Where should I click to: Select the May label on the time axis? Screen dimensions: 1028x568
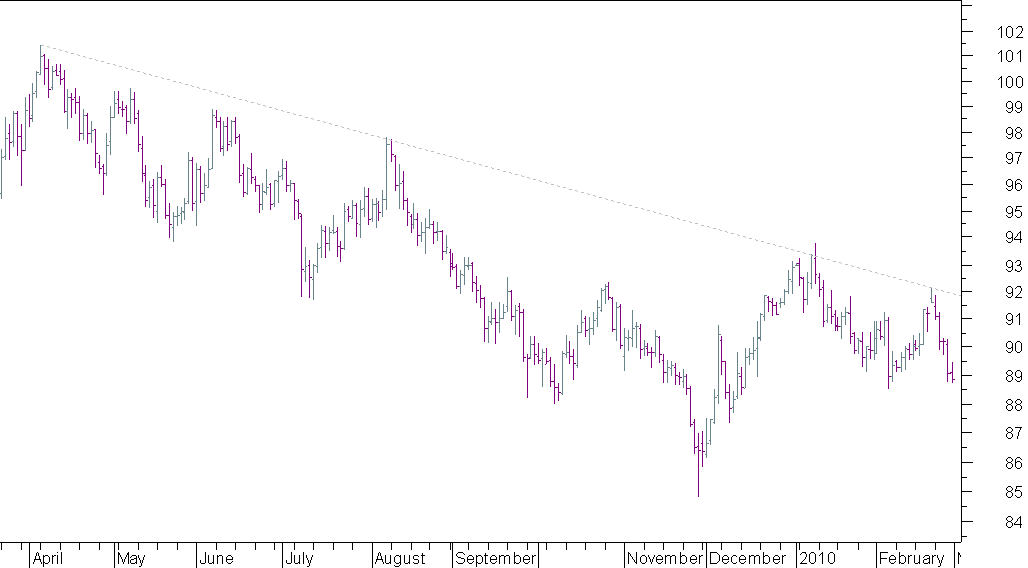[131, 558]
